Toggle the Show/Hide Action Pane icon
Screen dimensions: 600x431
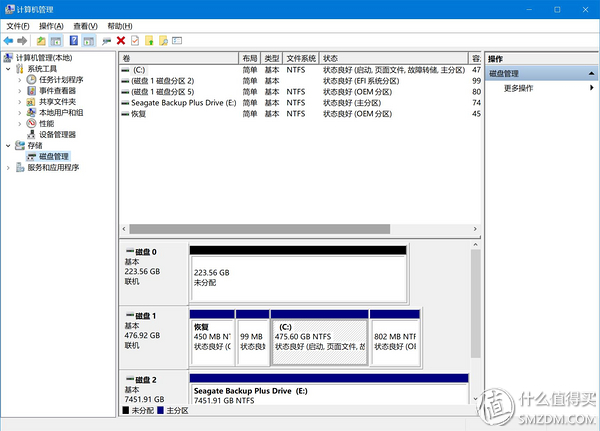(x=89, y=41)
